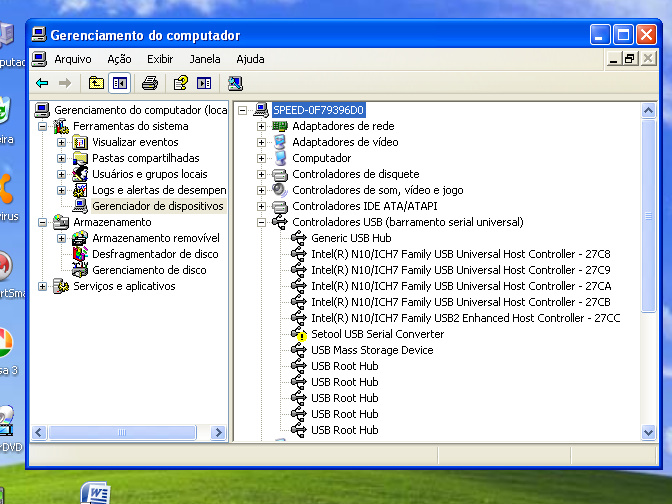Viewport: 672px width, 504px height.
Task: Open the Exibir menu
Action: point(160,59)
